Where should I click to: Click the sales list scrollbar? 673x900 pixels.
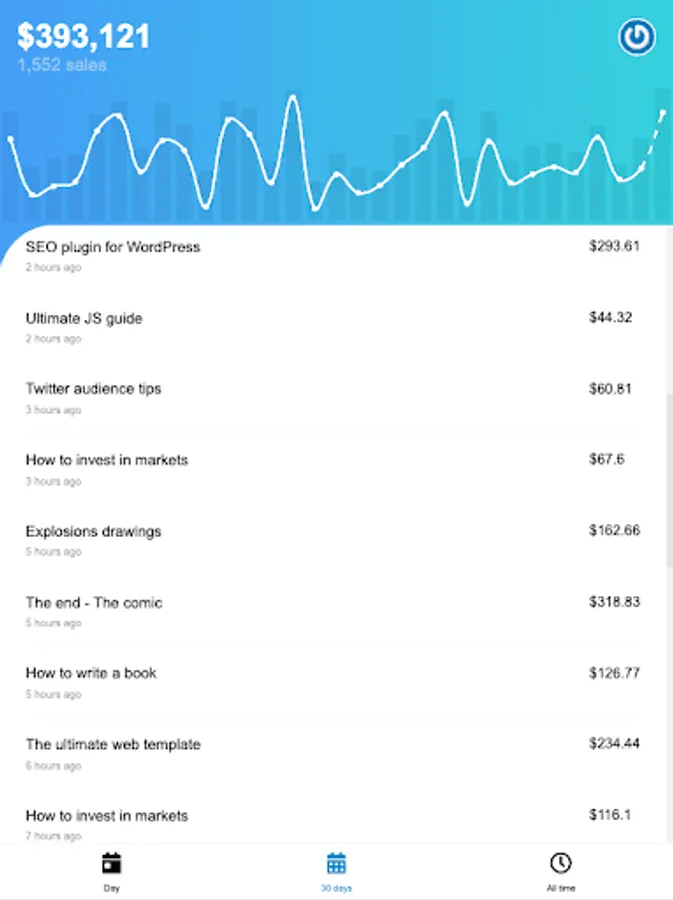pyautogui.click(x=668, y=480)
